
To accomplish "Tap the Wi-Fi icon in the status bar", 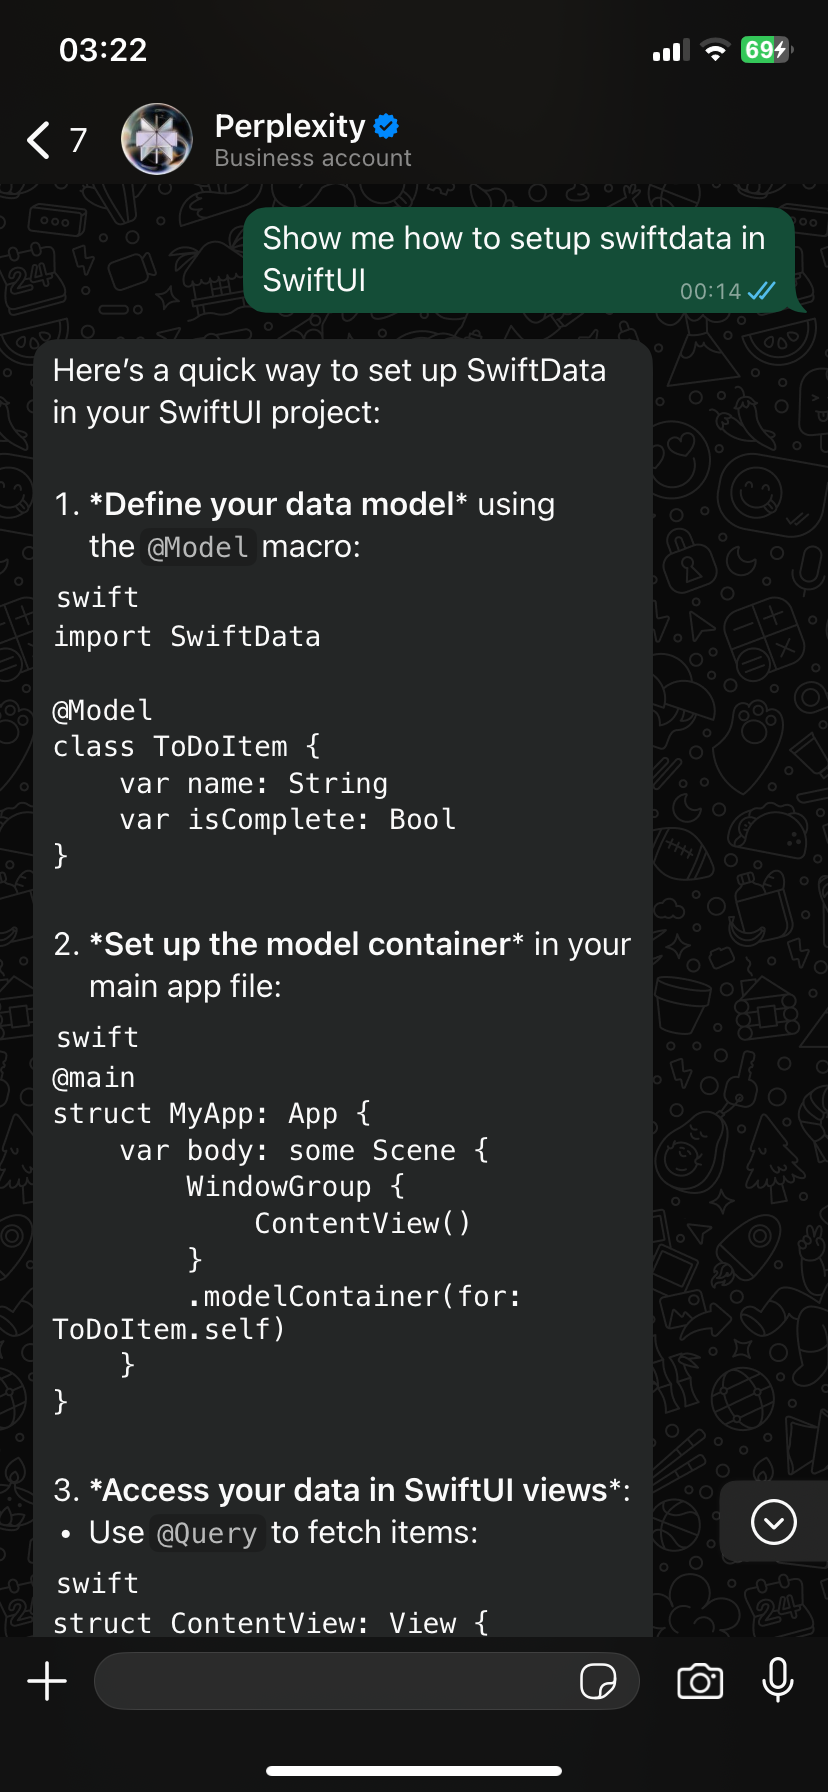I will click(715, 51).
